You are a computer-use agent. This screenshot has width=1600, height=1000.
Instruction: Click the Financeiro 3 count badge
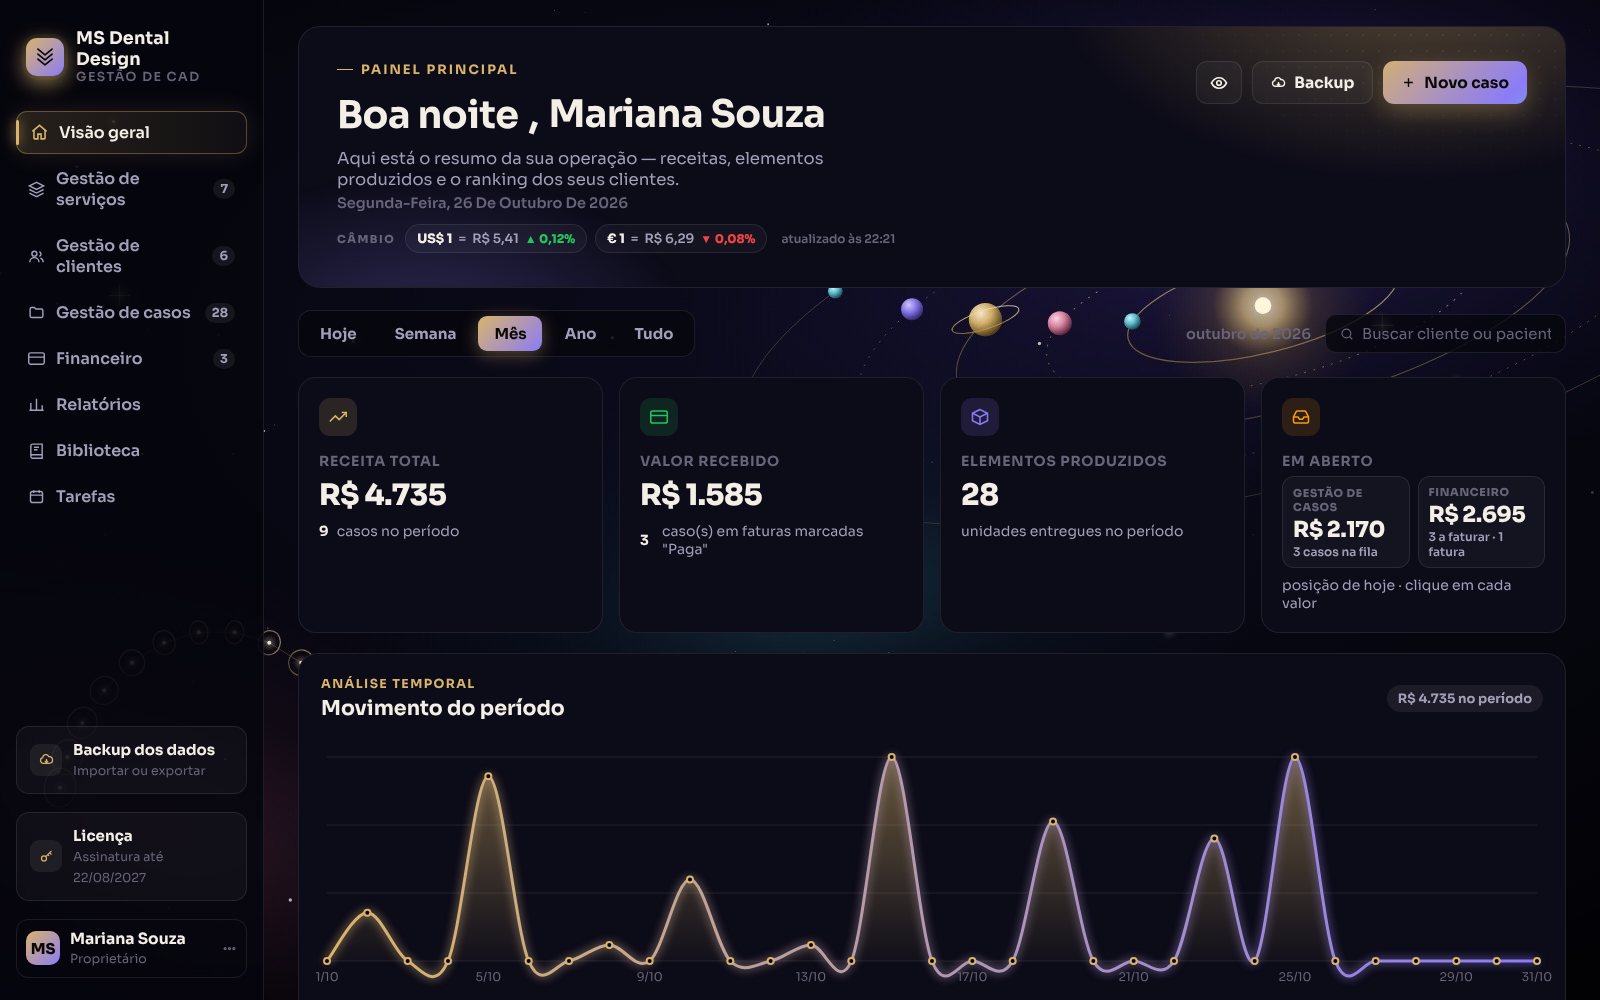[224, 358]
